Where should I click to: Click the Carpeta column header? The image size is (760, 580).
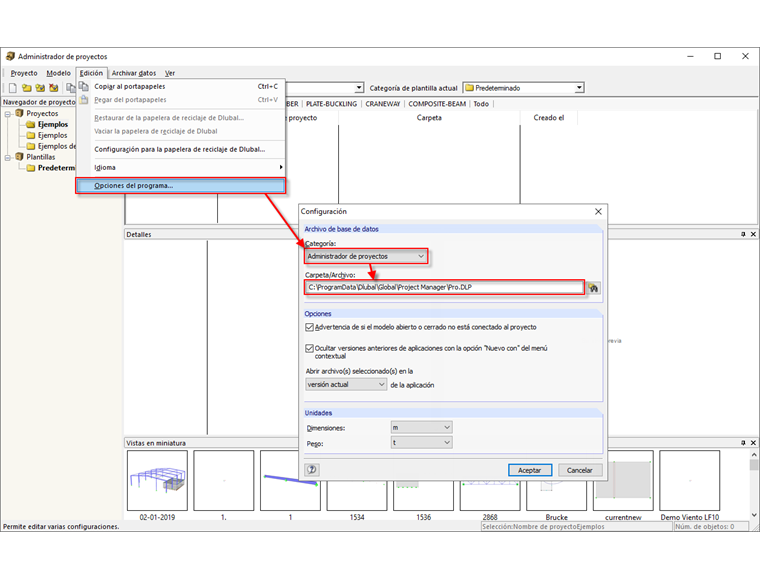pos(429,118)
